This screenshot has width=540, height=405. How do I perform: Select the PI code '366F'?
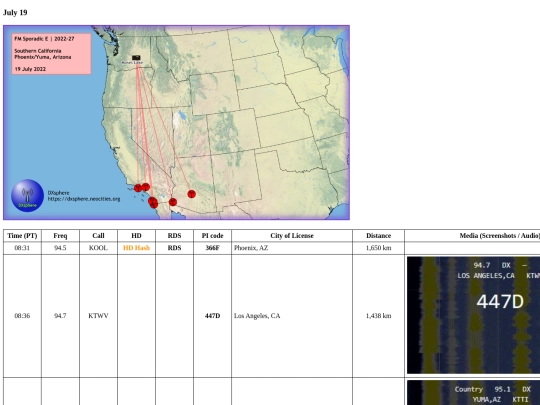click(212, 248)
